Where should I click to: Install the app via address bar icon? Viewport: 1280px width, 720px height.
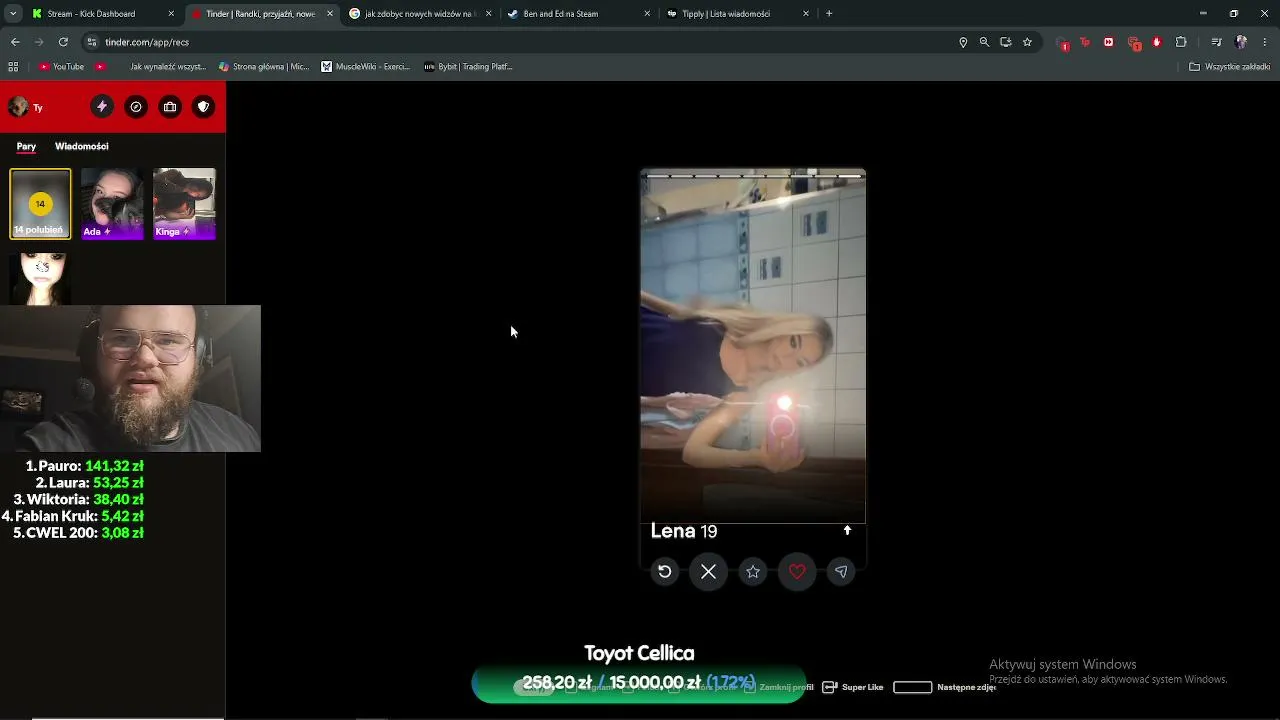tap(1006, 42)
